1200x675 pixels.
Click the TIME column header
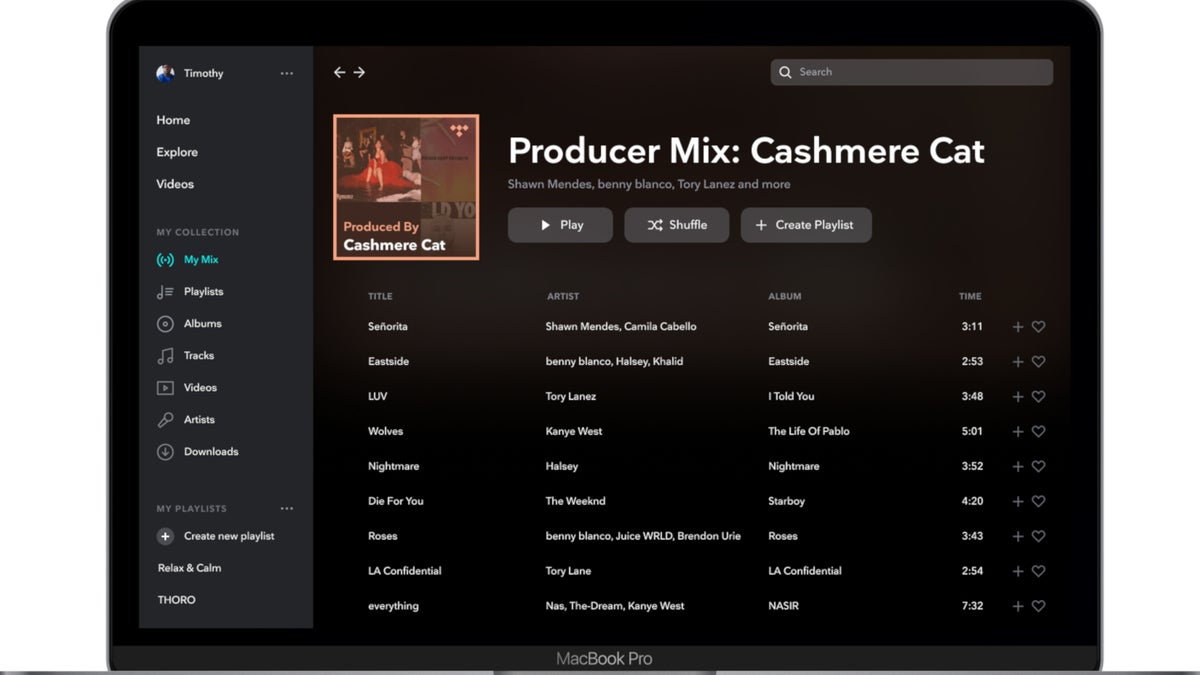[970, 296]
